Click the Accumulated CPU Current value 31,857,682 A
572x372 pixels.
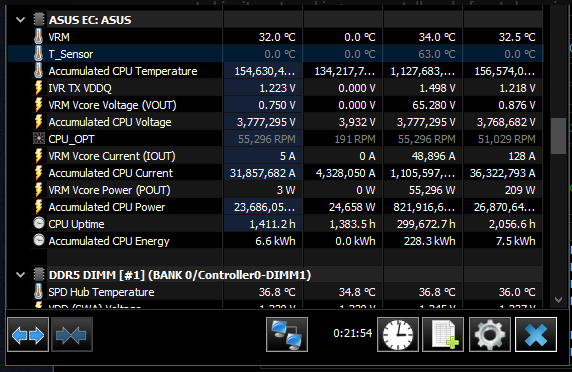[x=262, y=173]
